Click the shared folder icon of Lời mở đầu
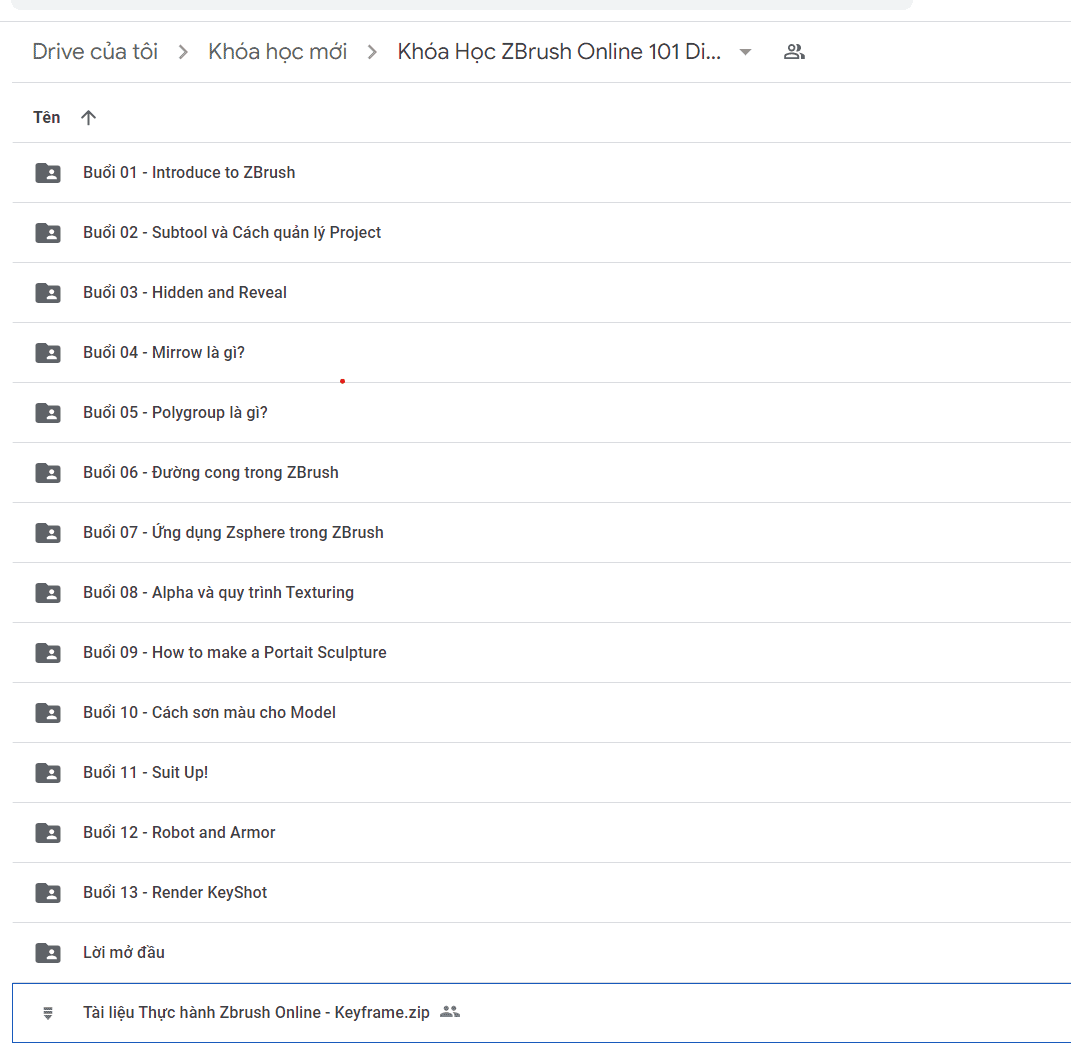 point(48,953)
